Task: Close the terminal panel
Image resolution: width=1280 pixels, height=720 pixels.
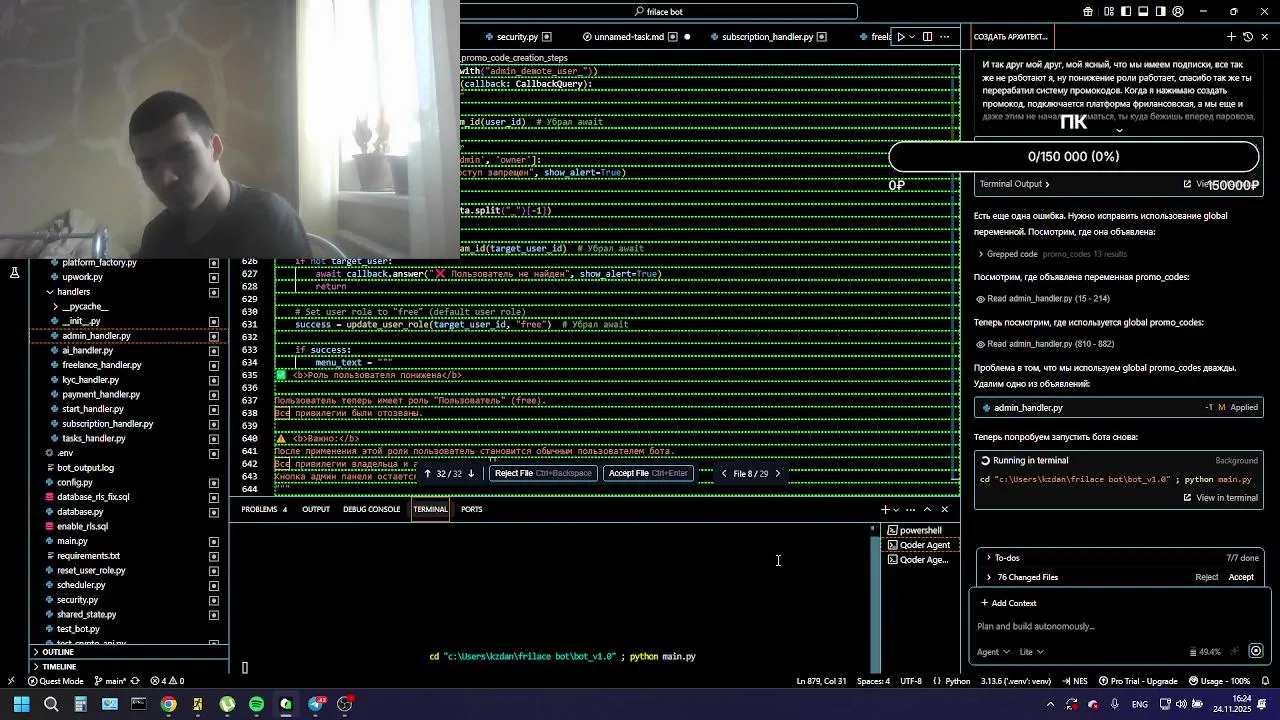Action: tap(944, 510)
